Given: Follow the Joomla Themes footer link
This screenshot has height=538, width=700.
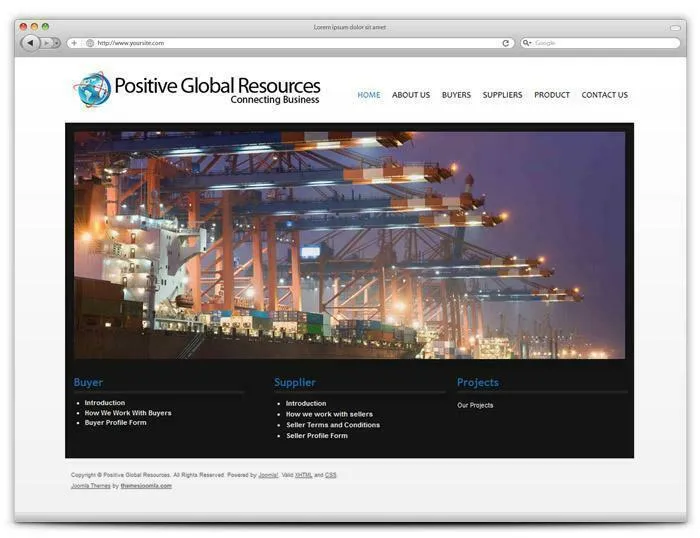Looking at the screenshot, I should 91,485.
